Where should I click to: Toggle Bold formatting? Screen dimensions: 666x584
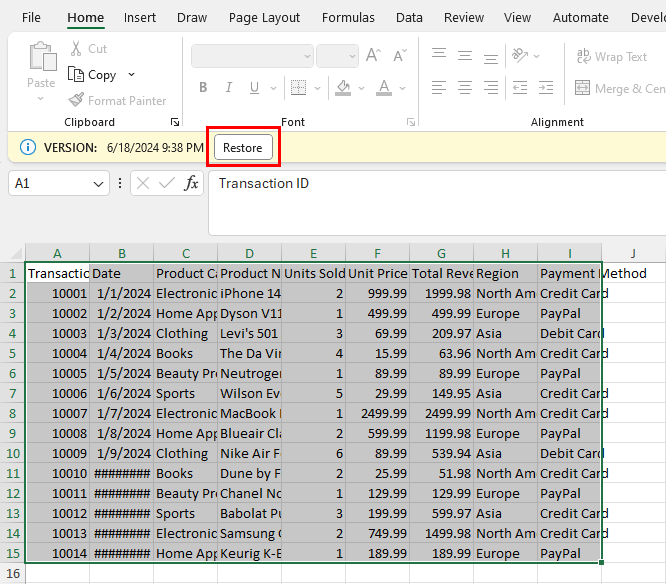(x=203, y=87)
